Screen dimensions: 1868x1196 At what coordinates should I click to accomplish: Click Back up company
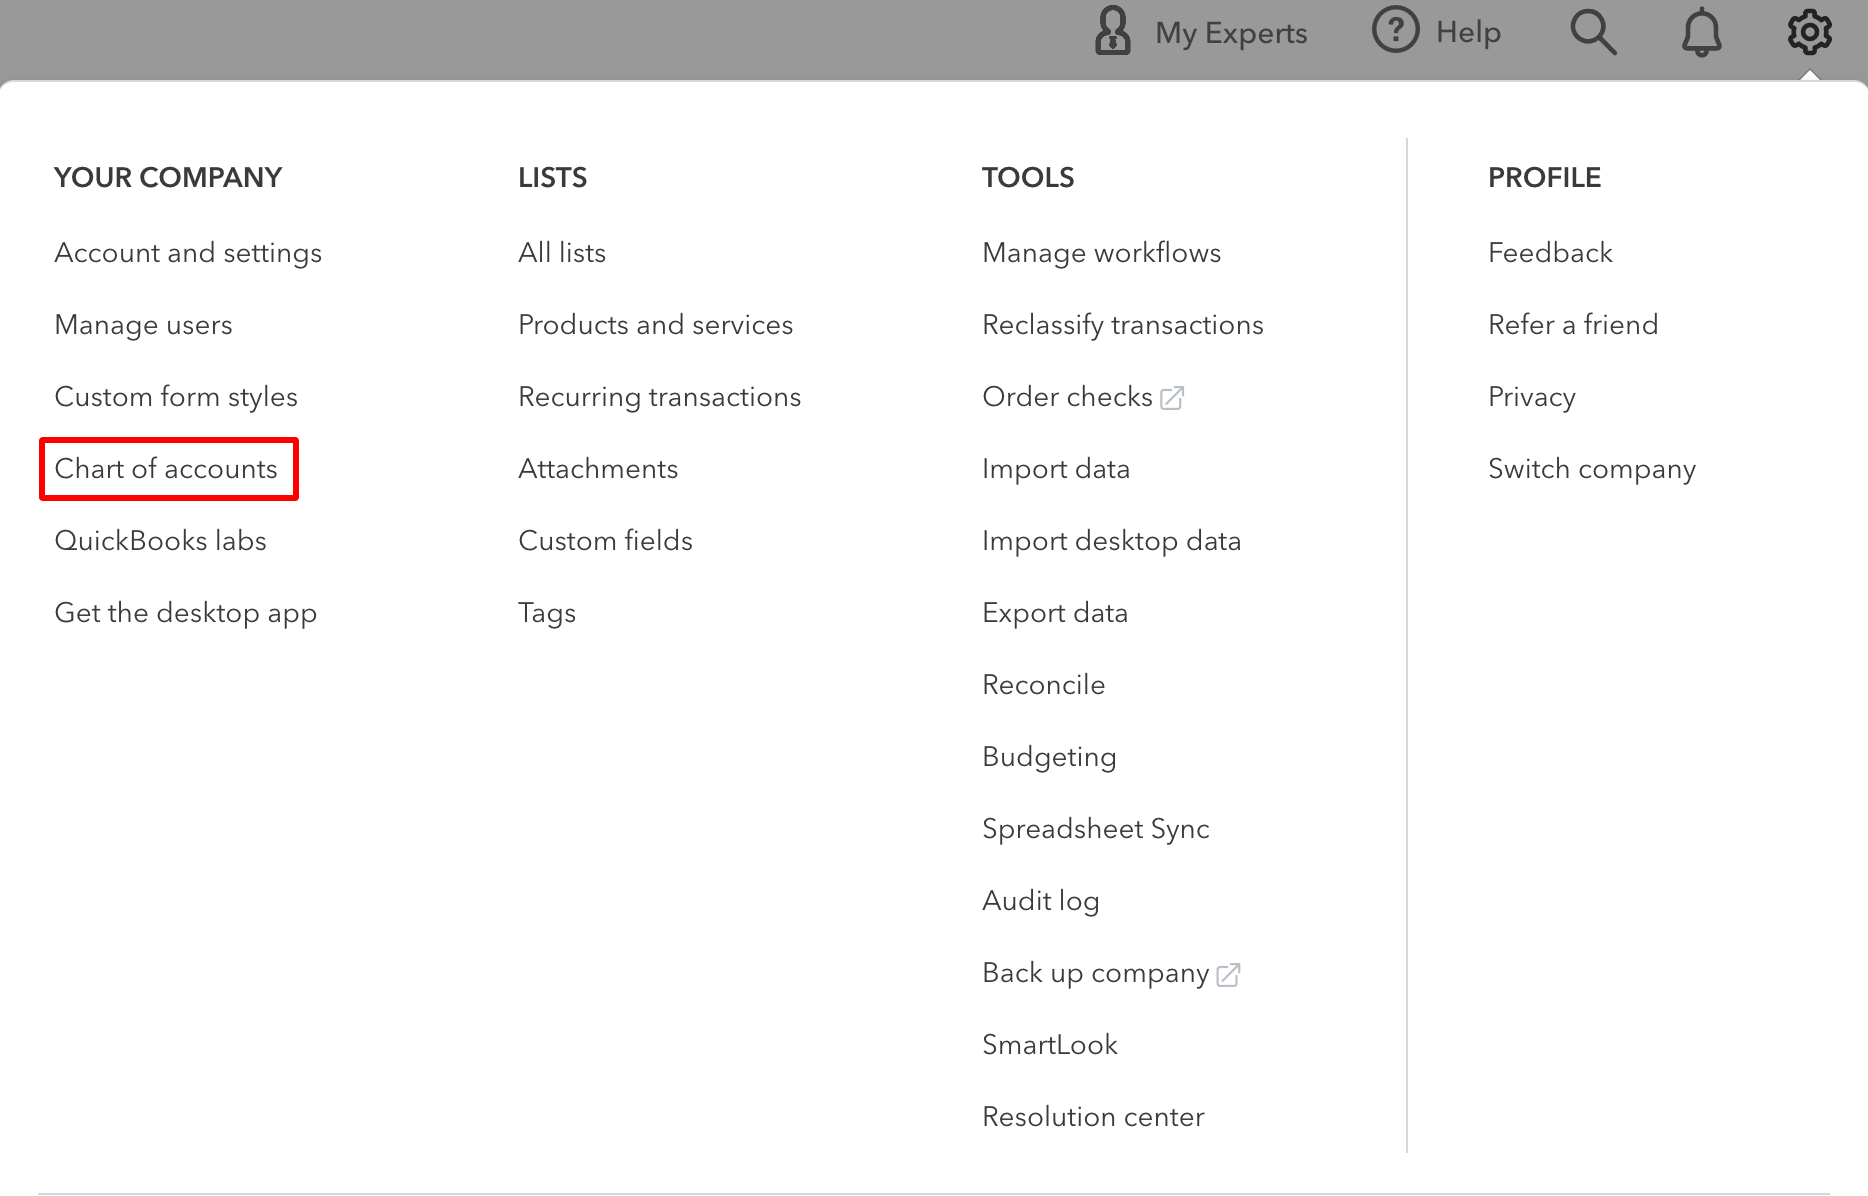click(1096, 973)
